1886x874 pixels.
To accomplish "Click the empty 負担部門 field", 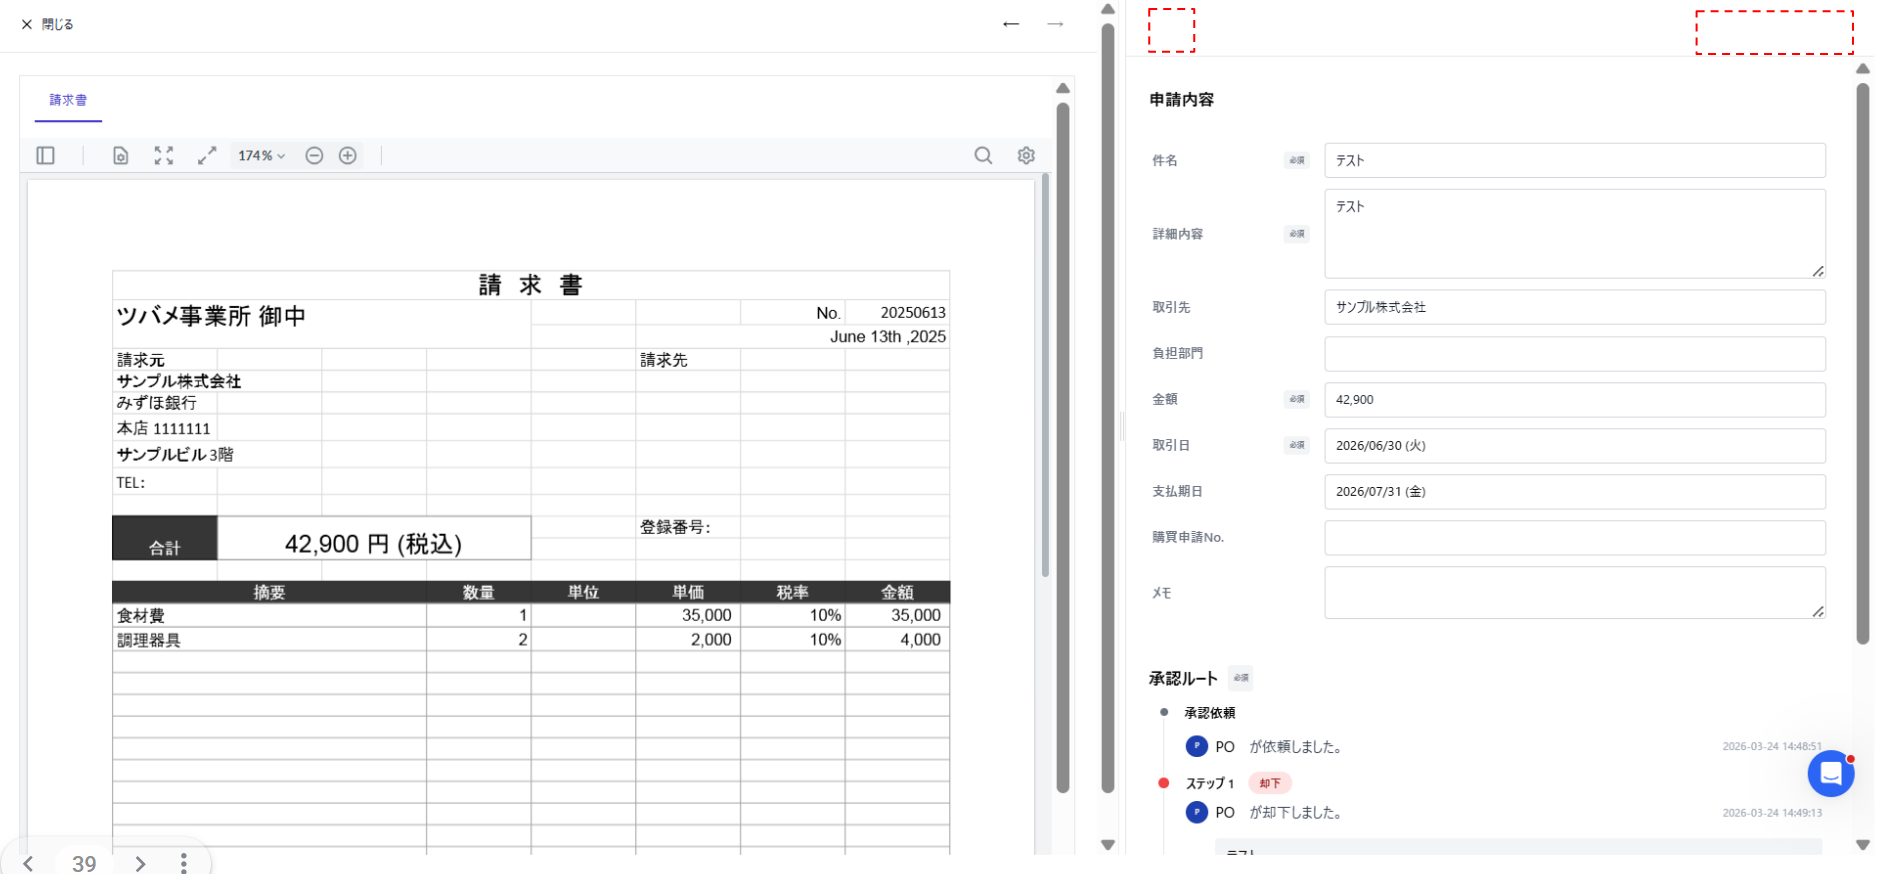I will (x=1574, y=353).
